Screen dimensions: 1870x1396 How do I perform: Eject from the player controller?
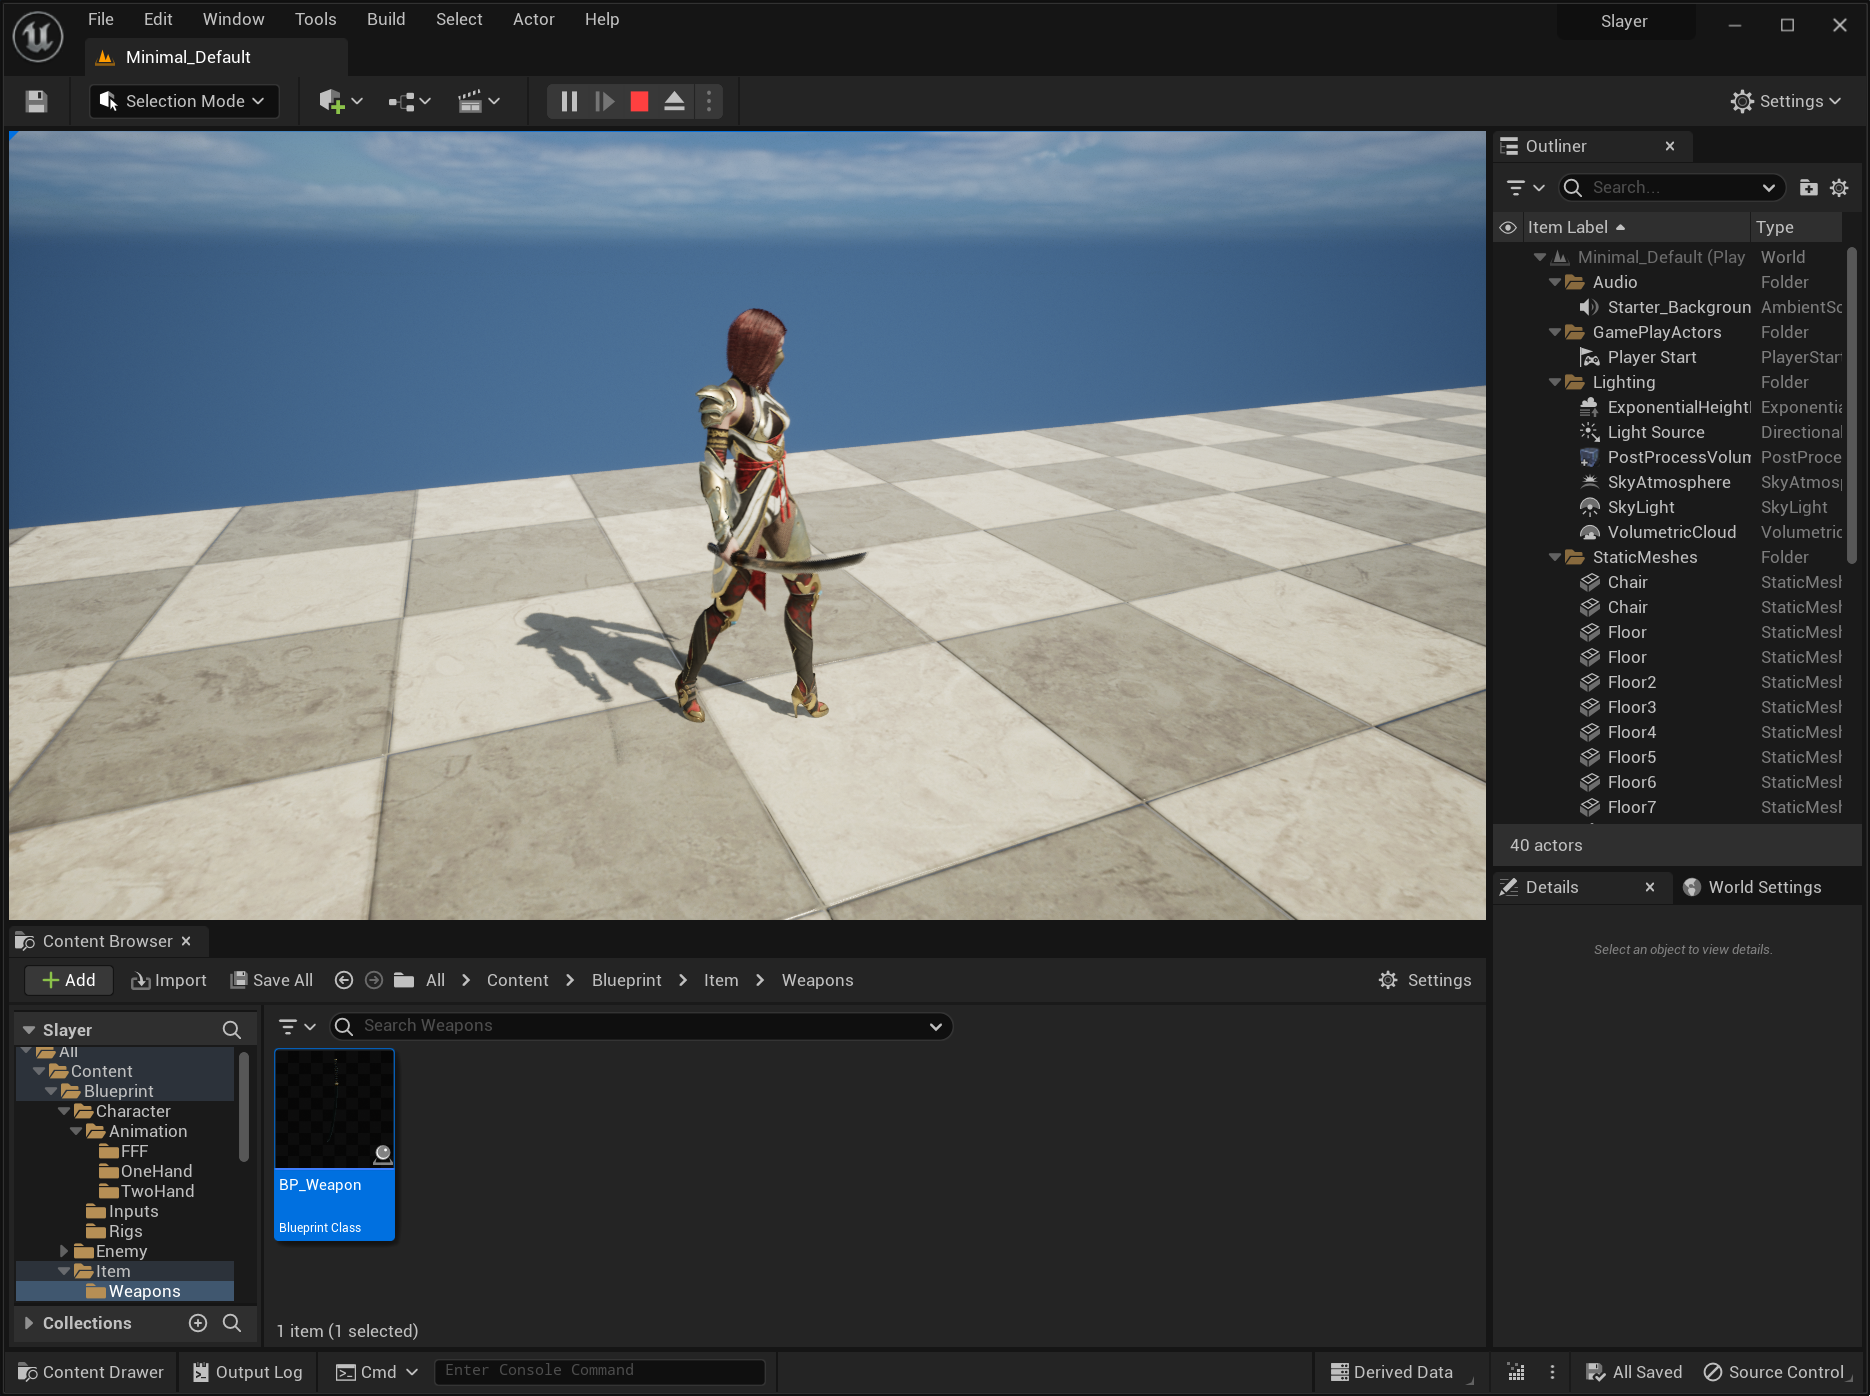tap(674, 101)
